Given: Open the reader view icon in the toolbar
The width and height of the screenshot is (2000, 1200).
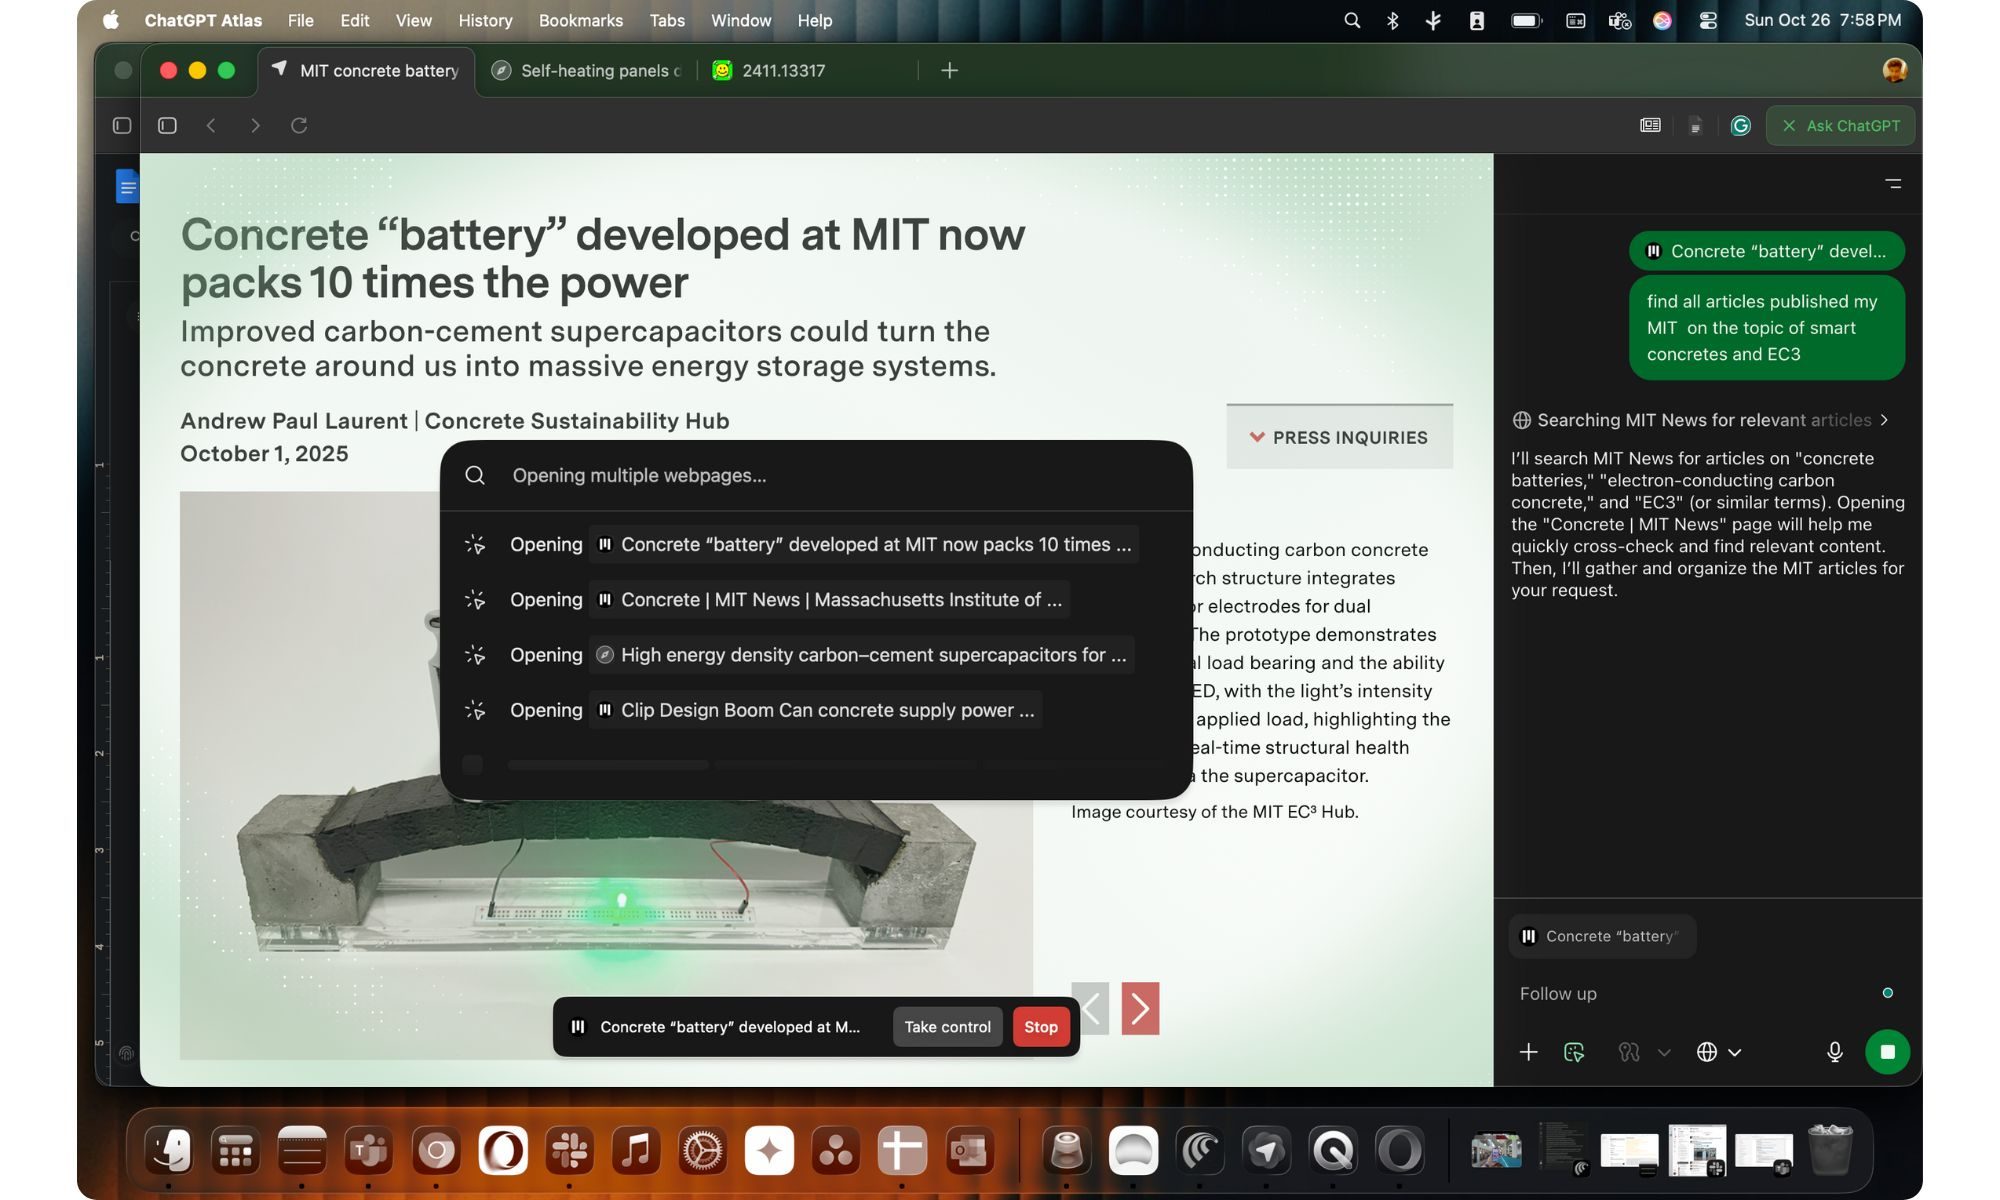Looking at the screenshot, I should [x=1650, y=126].
